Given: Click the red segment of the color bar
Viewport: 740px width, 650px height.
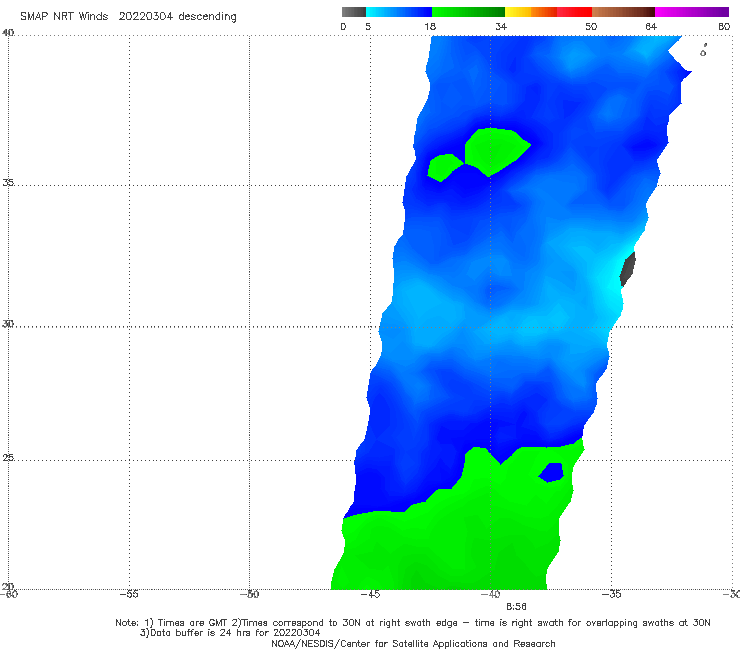Looking at the screenshot, I should point(574,12).
